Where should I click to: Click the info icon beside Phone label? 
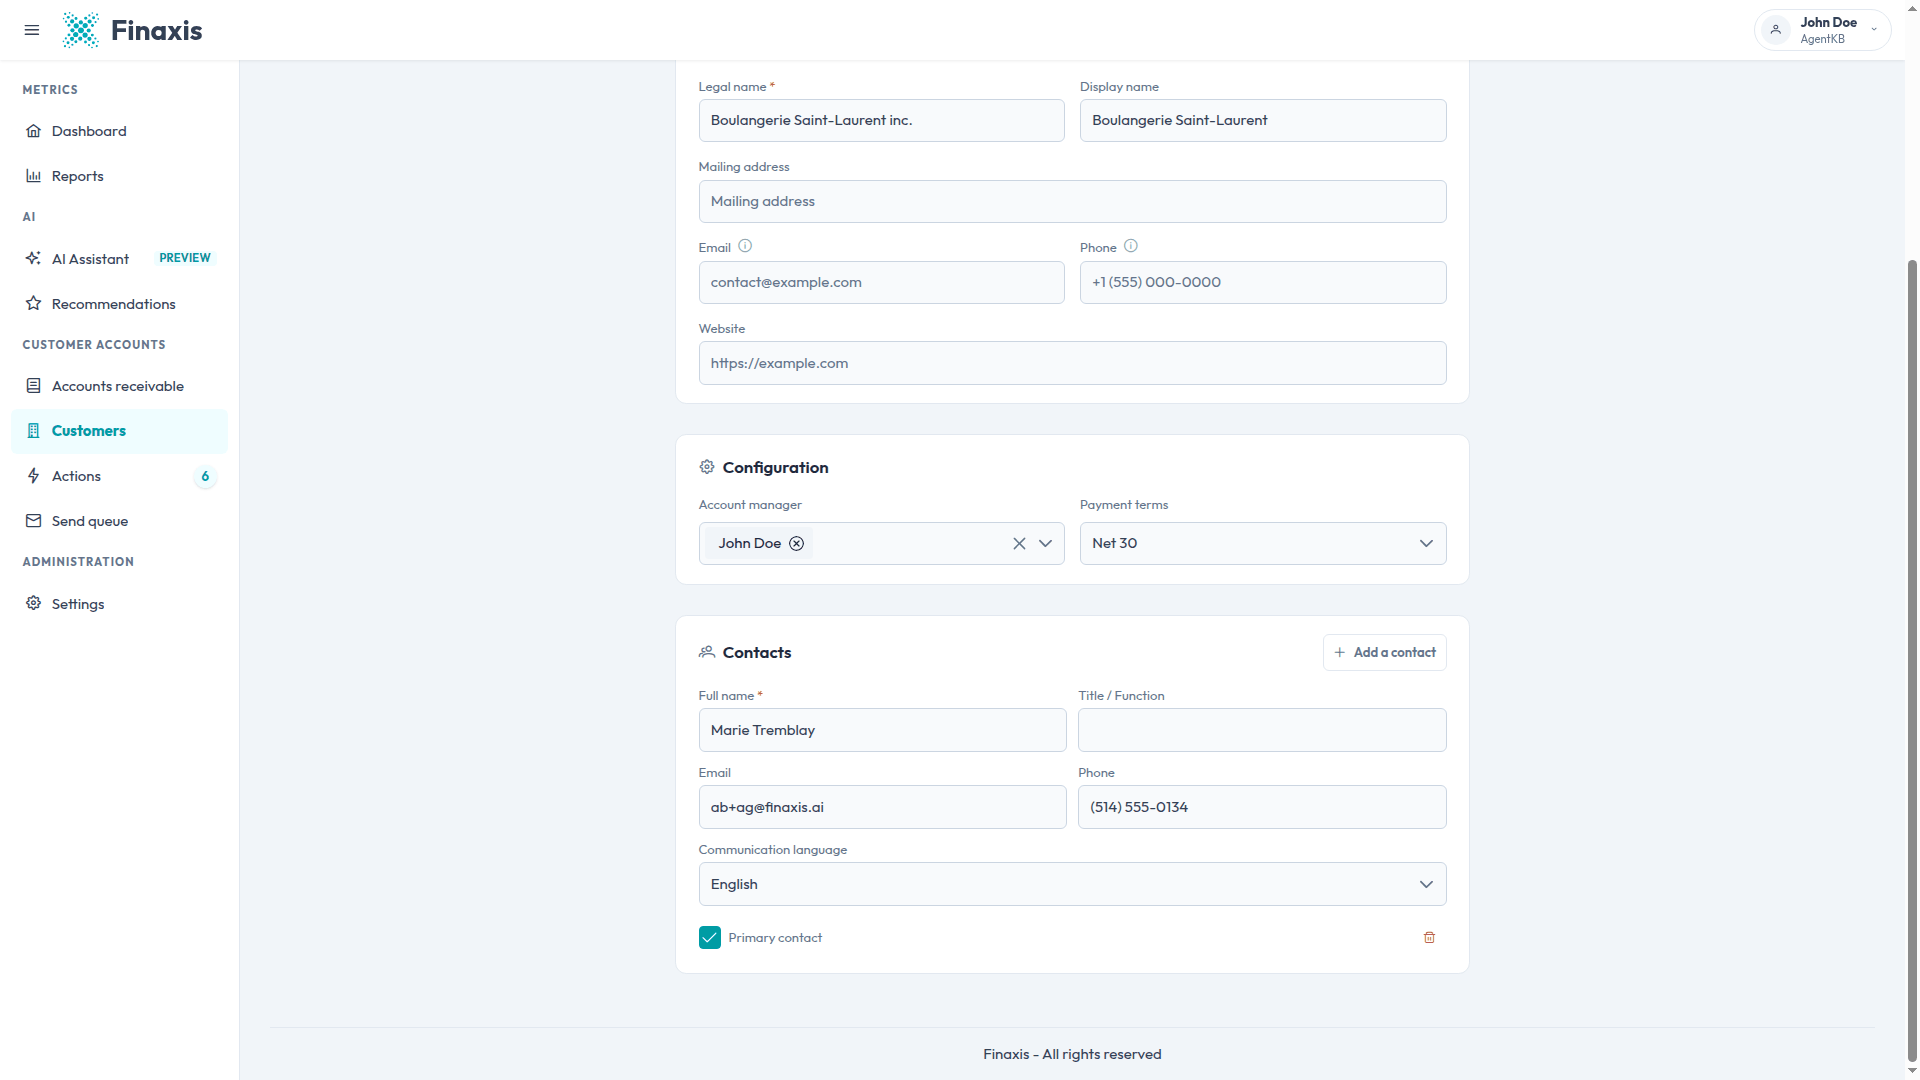click(1131, 246)
